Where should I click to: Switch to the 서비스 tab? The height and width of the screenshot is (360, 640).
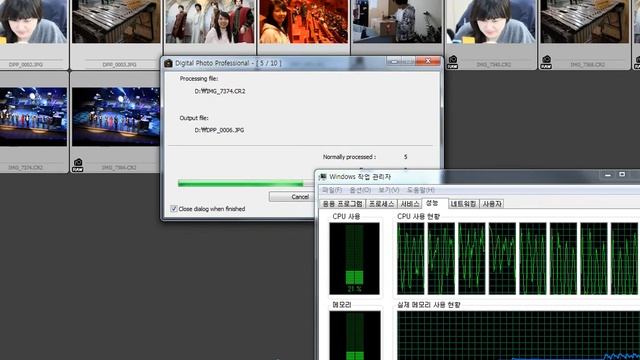[410, 204]
